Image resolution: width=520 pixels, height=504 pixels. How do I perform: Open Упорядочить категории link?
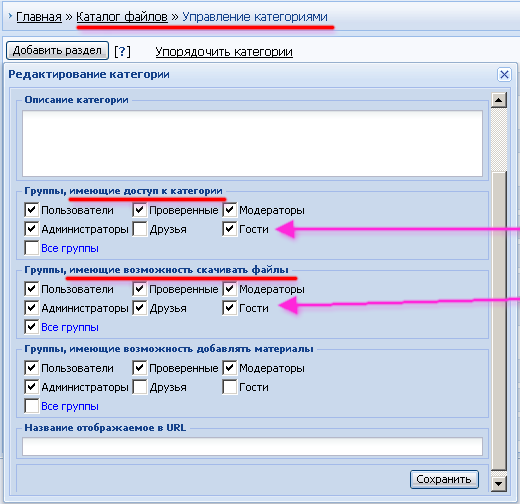pyautogui.click(x=224, y=52)
